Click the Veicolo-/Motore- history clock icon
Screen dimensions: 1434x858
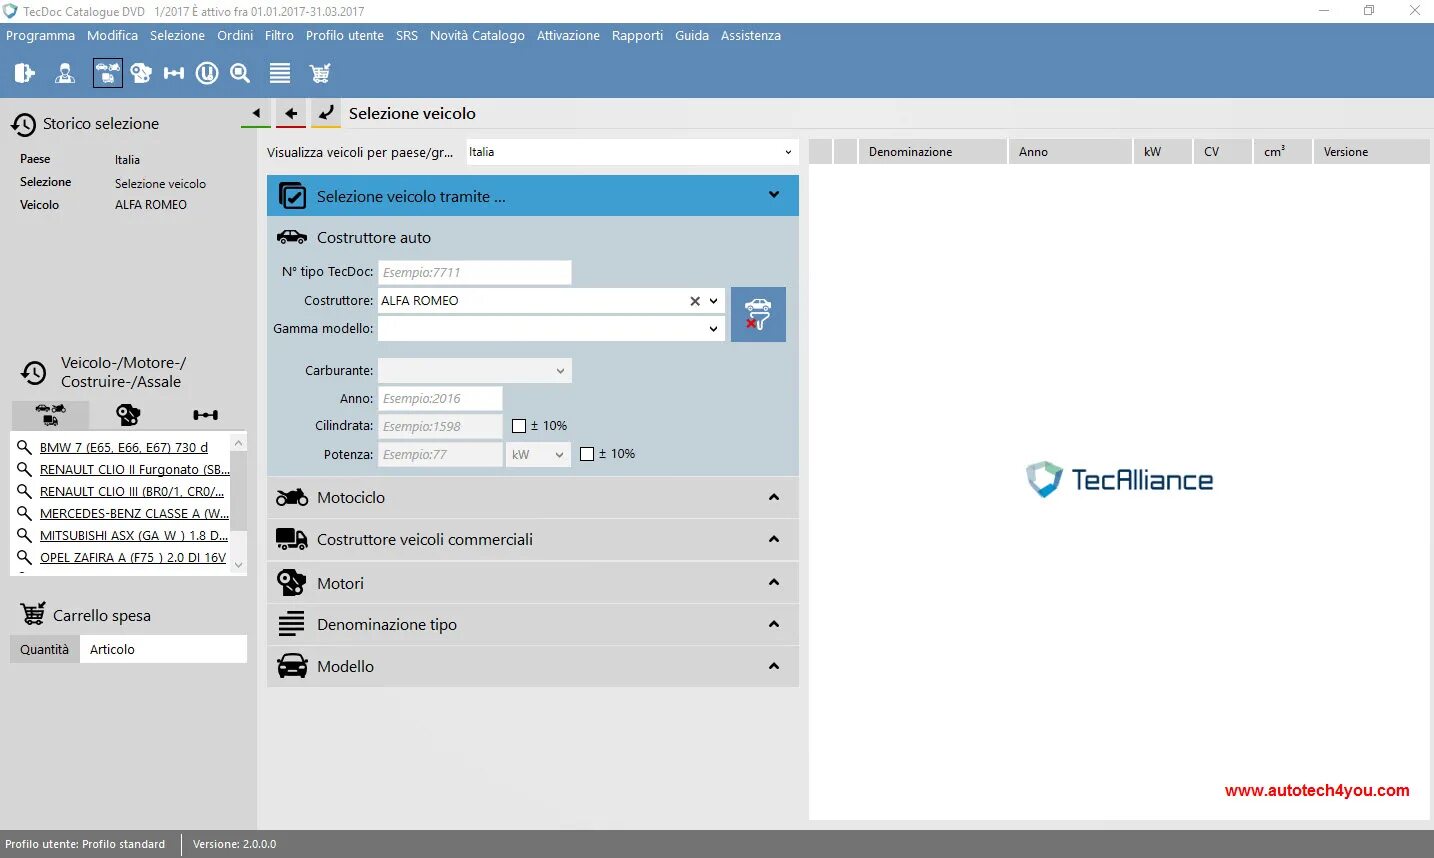coord(34,373)
